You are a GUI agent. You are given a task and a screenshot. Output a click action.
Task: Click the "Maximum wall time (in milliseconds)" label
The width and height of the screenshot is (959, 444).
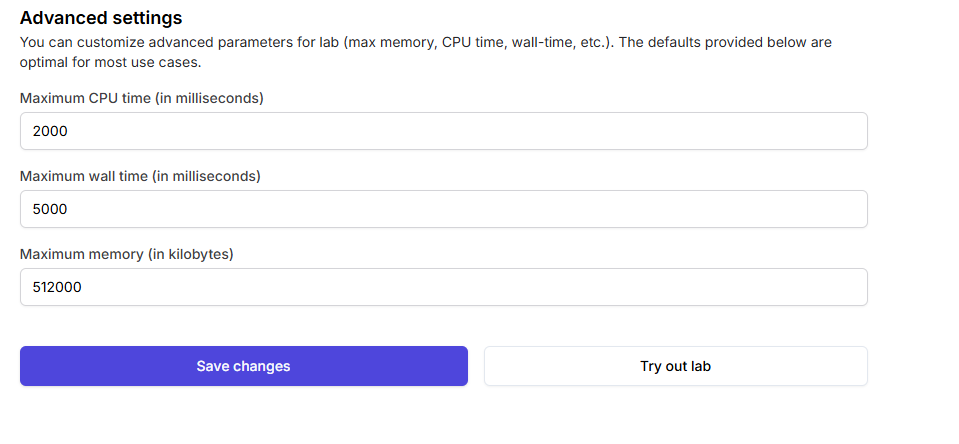[140, 176]
